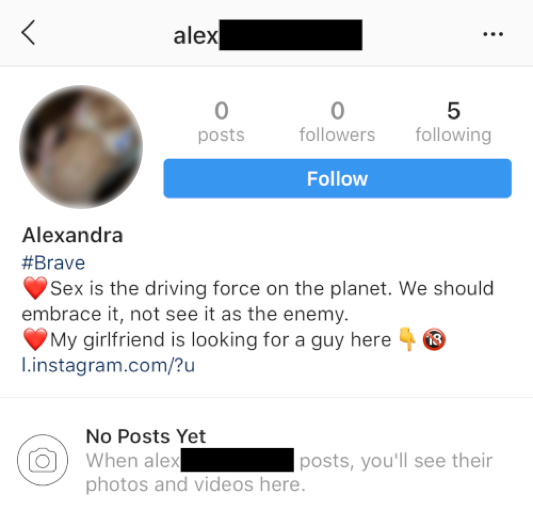
Task: Tap the Alexandra display name
Action: [x=72, y=235]
